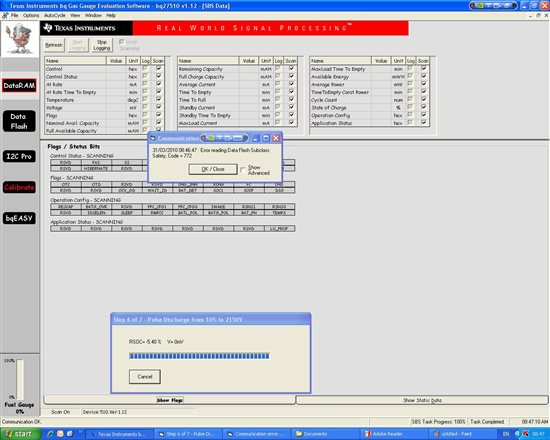Open the Options menu
The width and height of the screenshot is (550, 440).
pyautogui.click(x=31, y=15)
